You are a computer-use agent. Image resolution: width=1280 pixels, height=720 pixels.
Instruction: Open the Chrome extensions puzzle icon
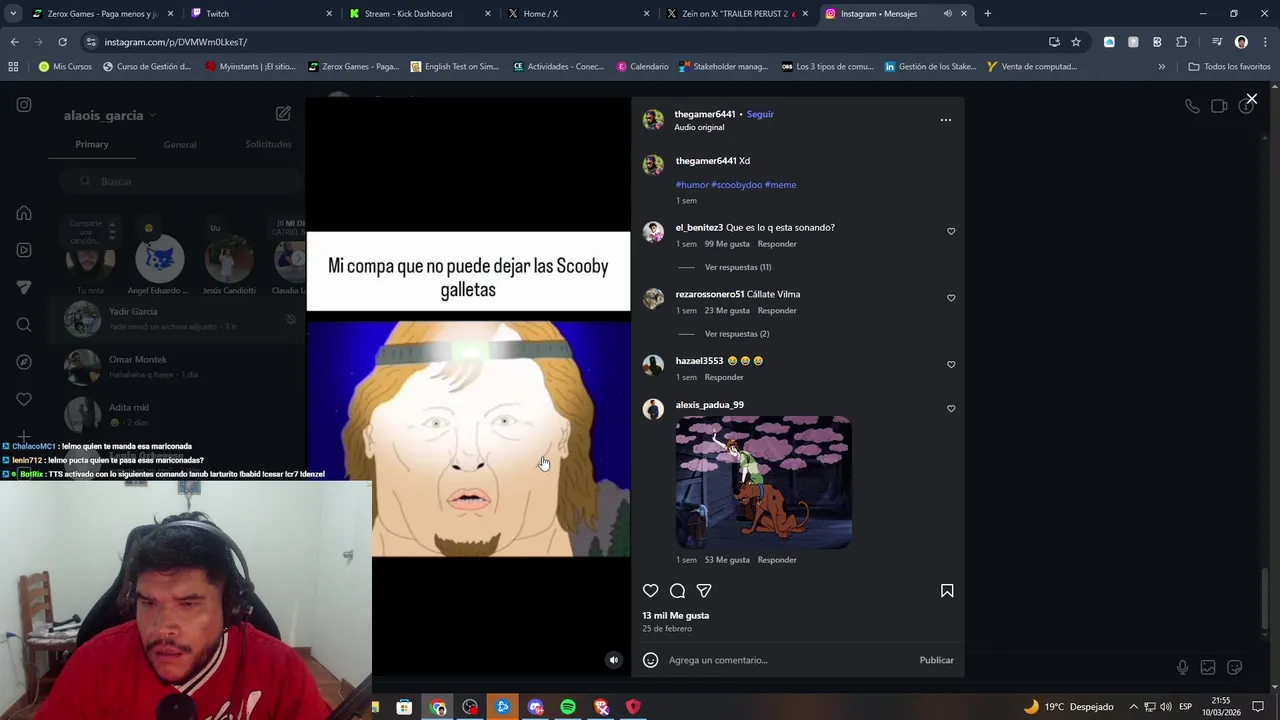coord(1182,42)
